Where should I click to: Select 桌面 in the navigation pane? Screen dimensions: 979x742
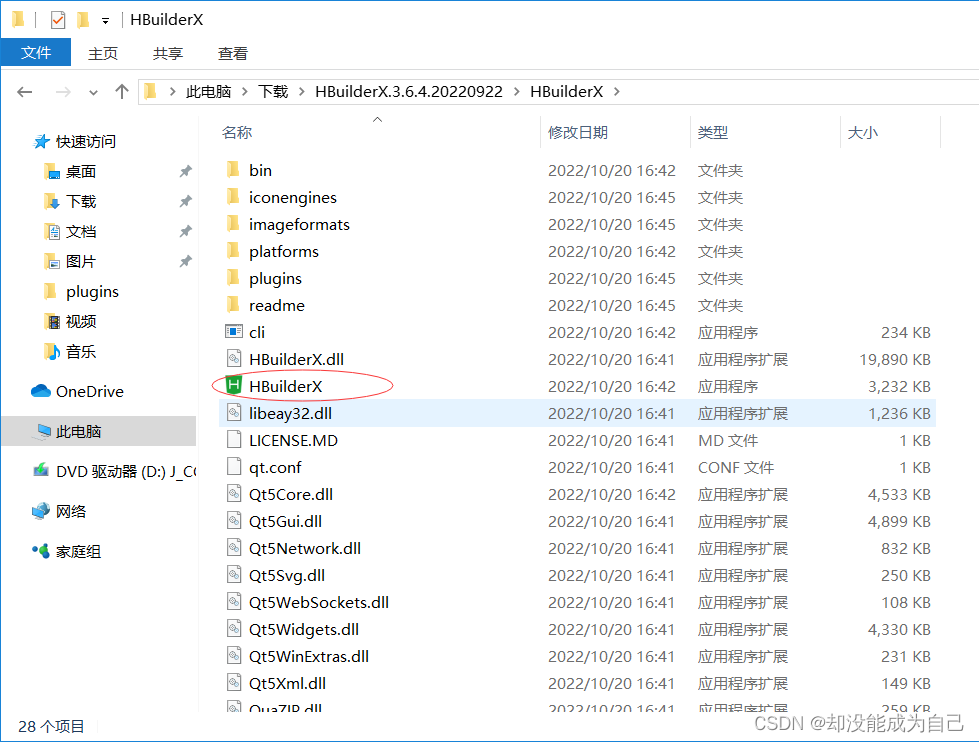point(81,172)
